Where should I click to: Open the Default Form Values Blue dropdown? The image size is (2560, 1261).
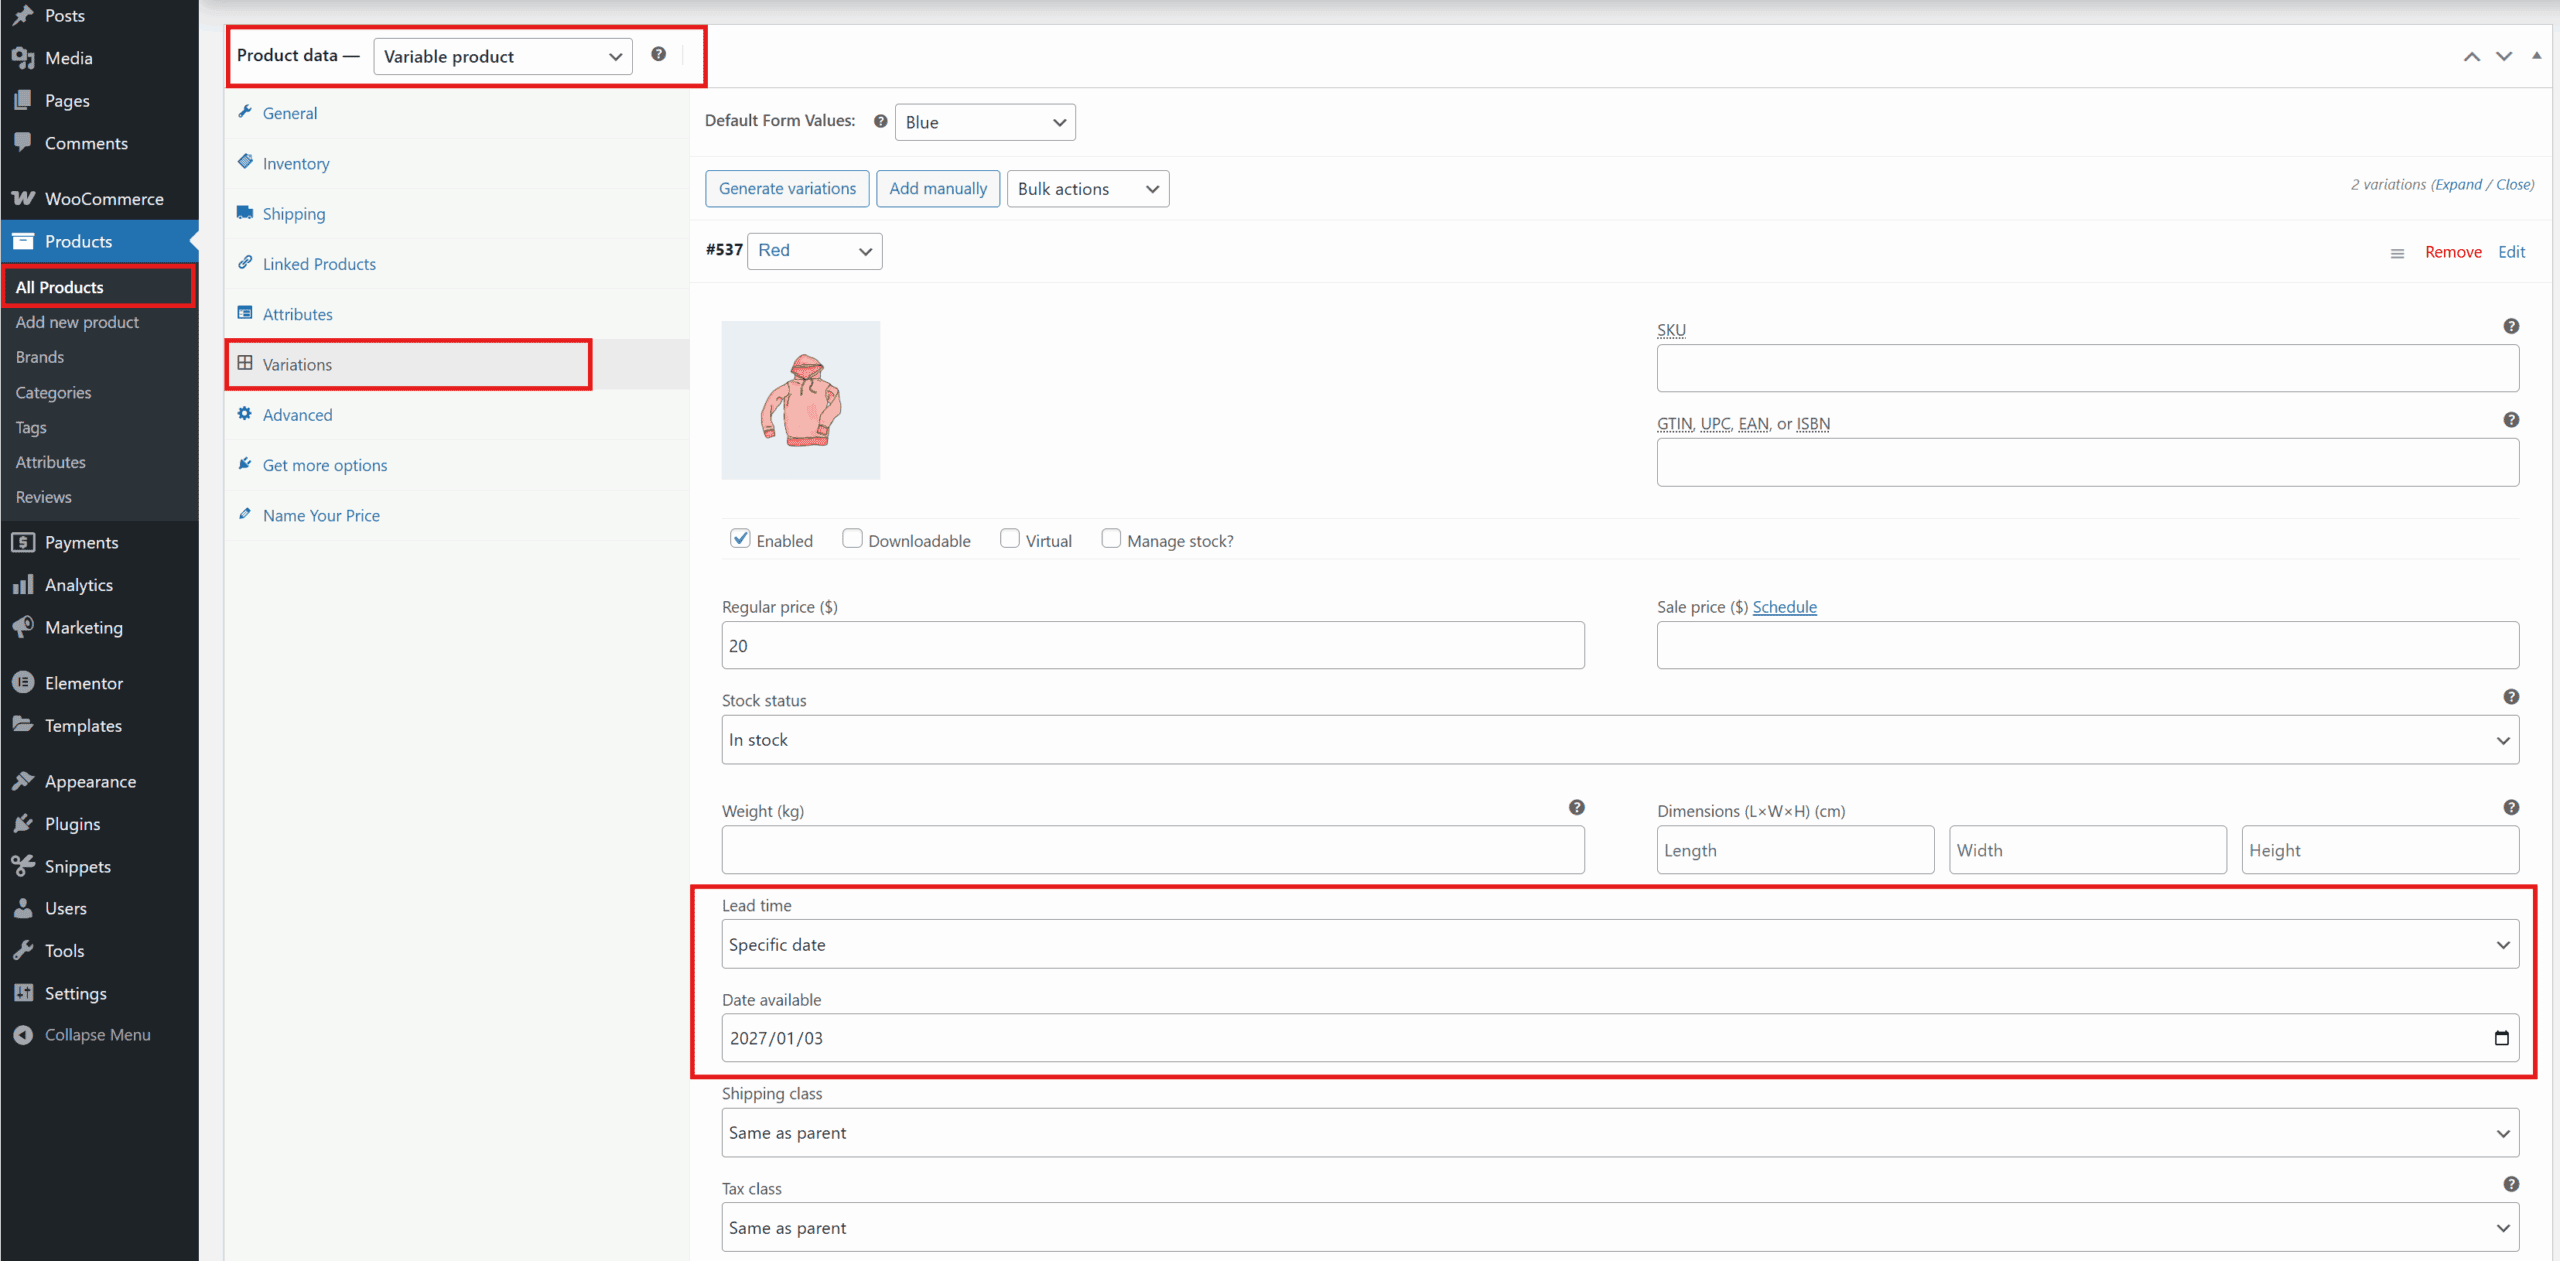point(985,122)
